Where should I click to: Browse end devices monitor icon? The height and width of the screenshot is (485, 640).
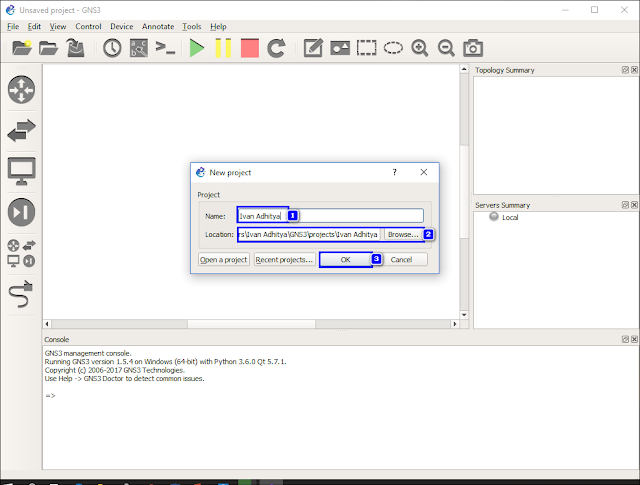(x=21, y=171)
